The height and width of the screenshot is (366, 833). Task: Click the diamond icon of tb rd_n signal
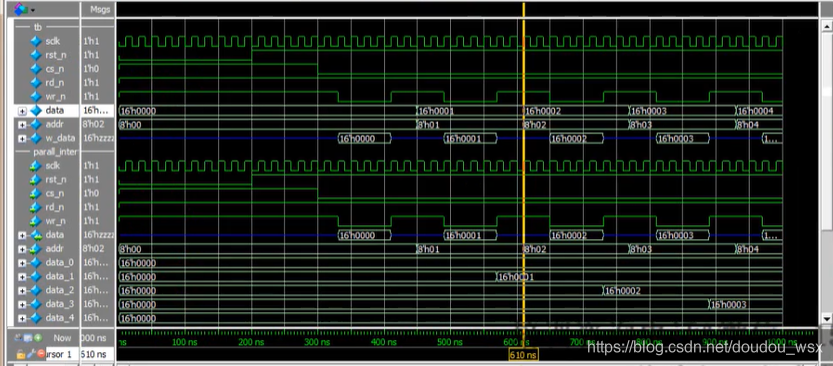(x=36, y=83)
